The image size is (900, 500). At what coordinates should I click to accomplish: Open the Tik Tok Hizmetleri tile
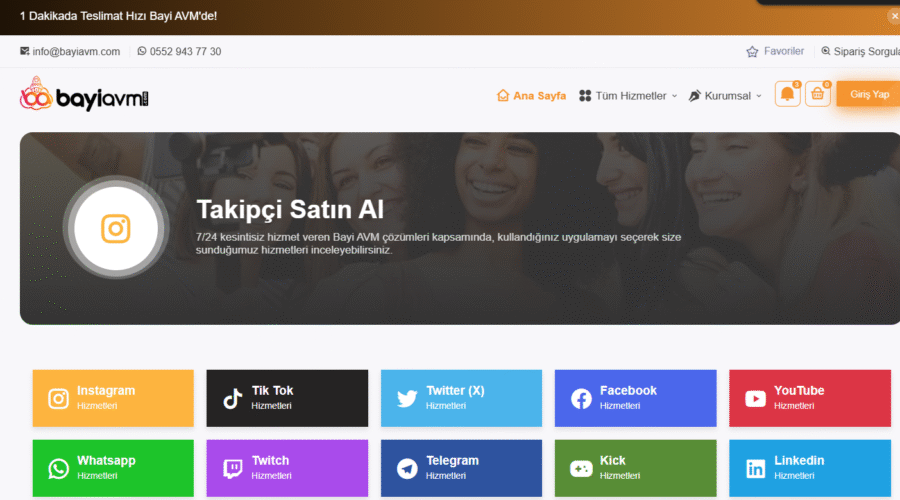click(287, 398)
